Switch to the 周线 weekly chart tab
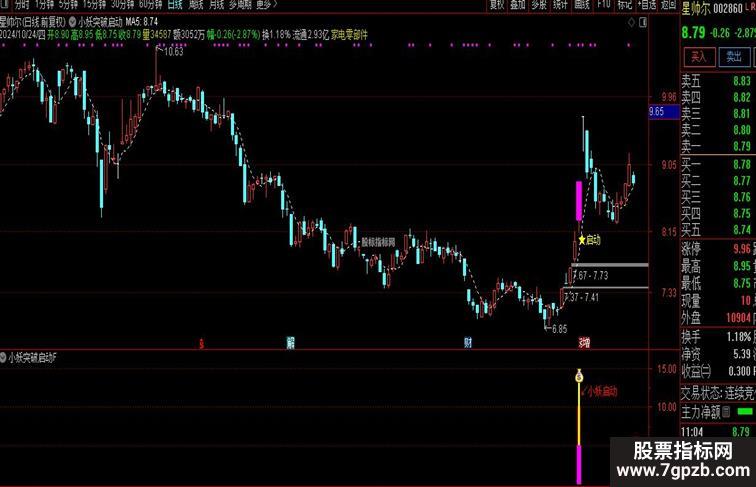Image resolution: width=756 pixels, height=487 pixels. tap(196, 5)
